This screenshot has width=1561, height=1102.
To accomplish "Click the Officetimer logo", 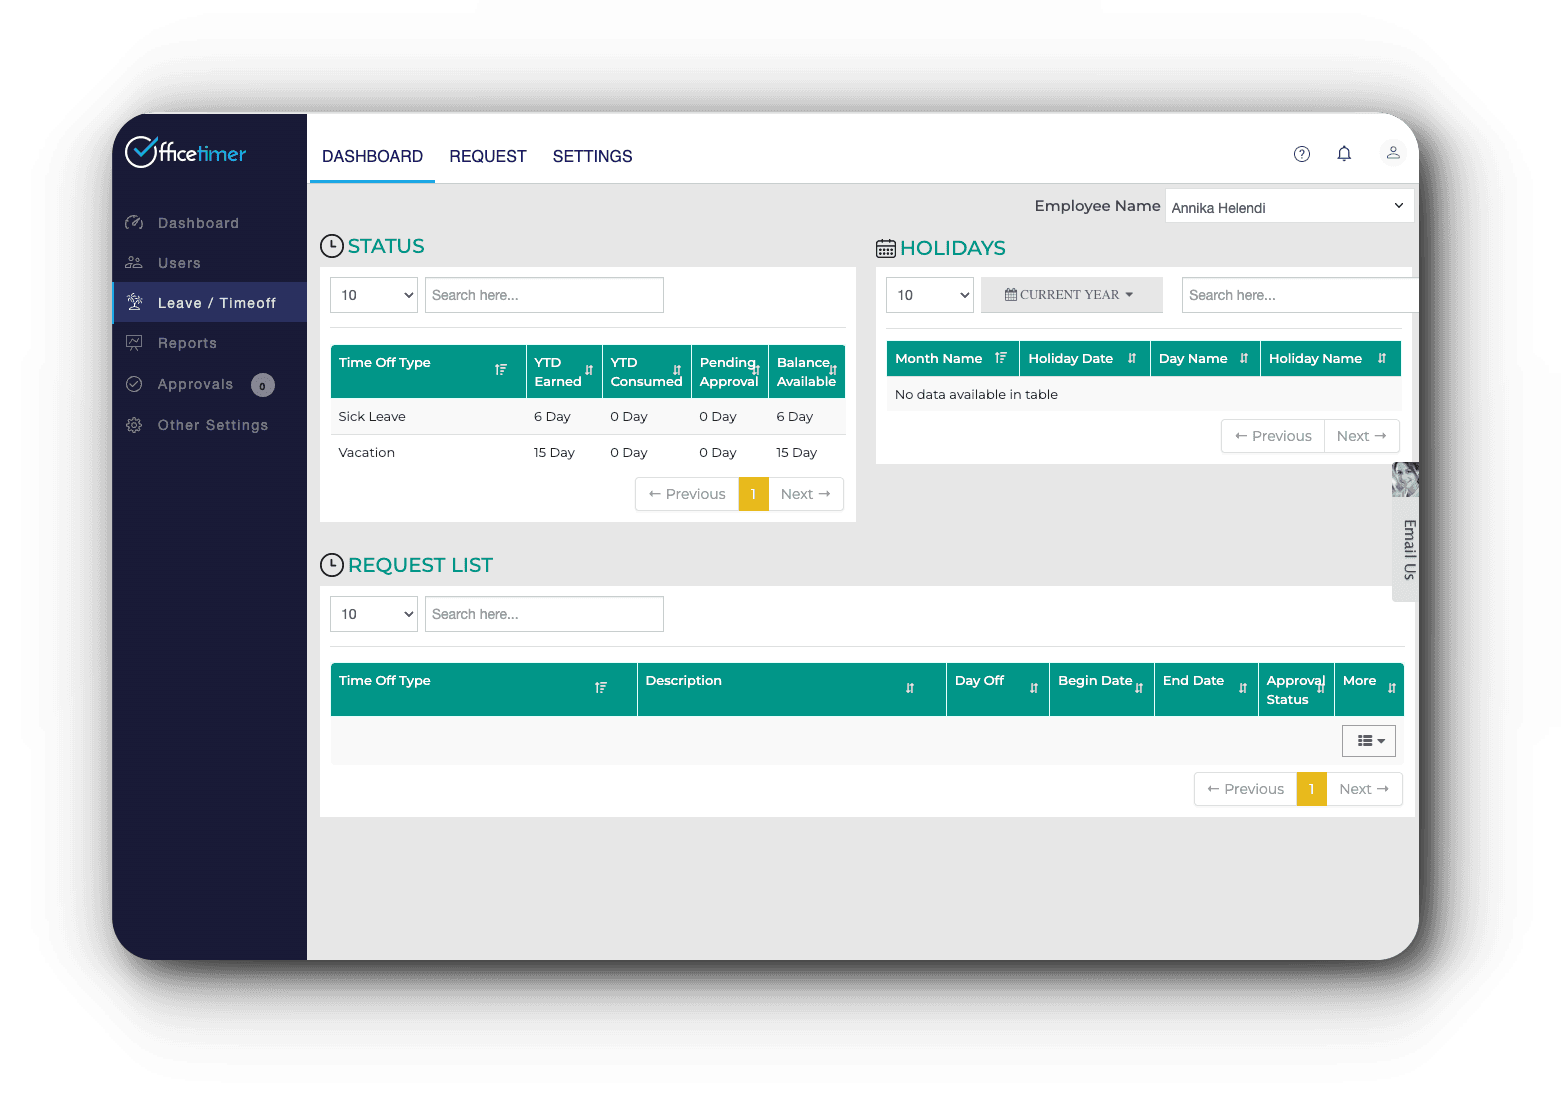I will 186,153.
